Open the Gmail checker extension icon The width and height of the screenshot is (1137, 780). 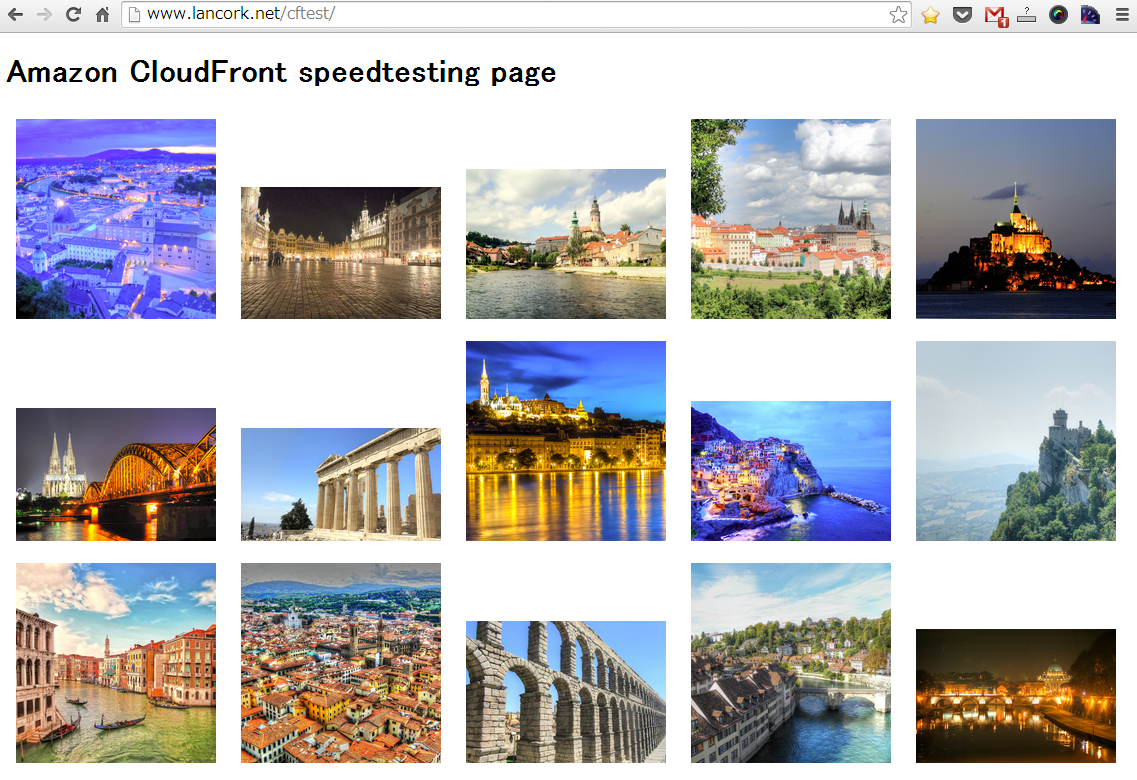tap(996, 15)
